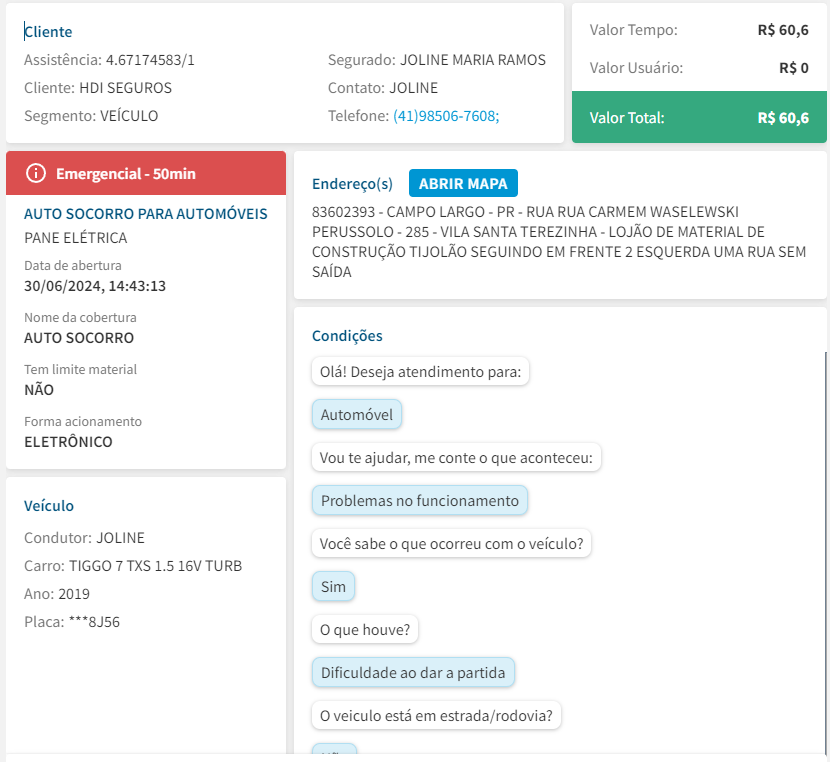Open the map with ABRIR MAPA
The width and height of the screenshot is (830, 762).
tap(463, 183)
